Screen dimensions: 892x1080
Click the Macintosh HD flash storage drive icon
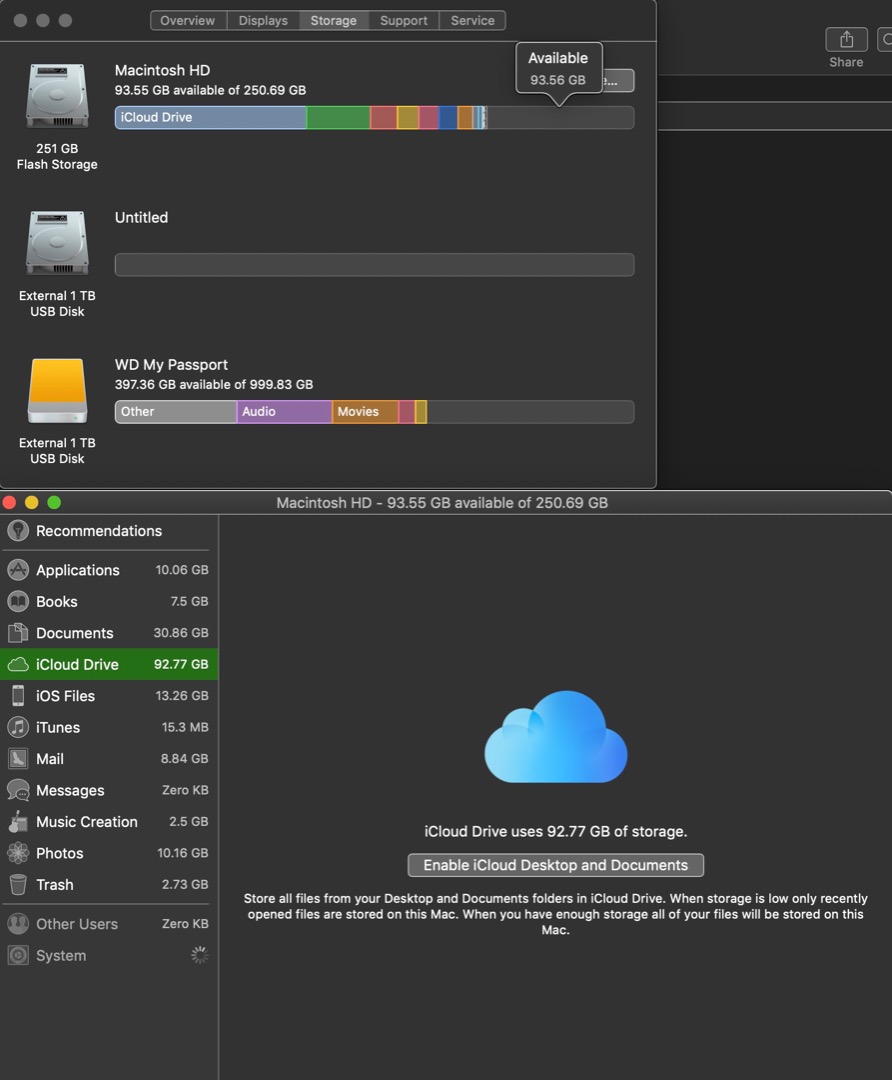click(57, 96)
